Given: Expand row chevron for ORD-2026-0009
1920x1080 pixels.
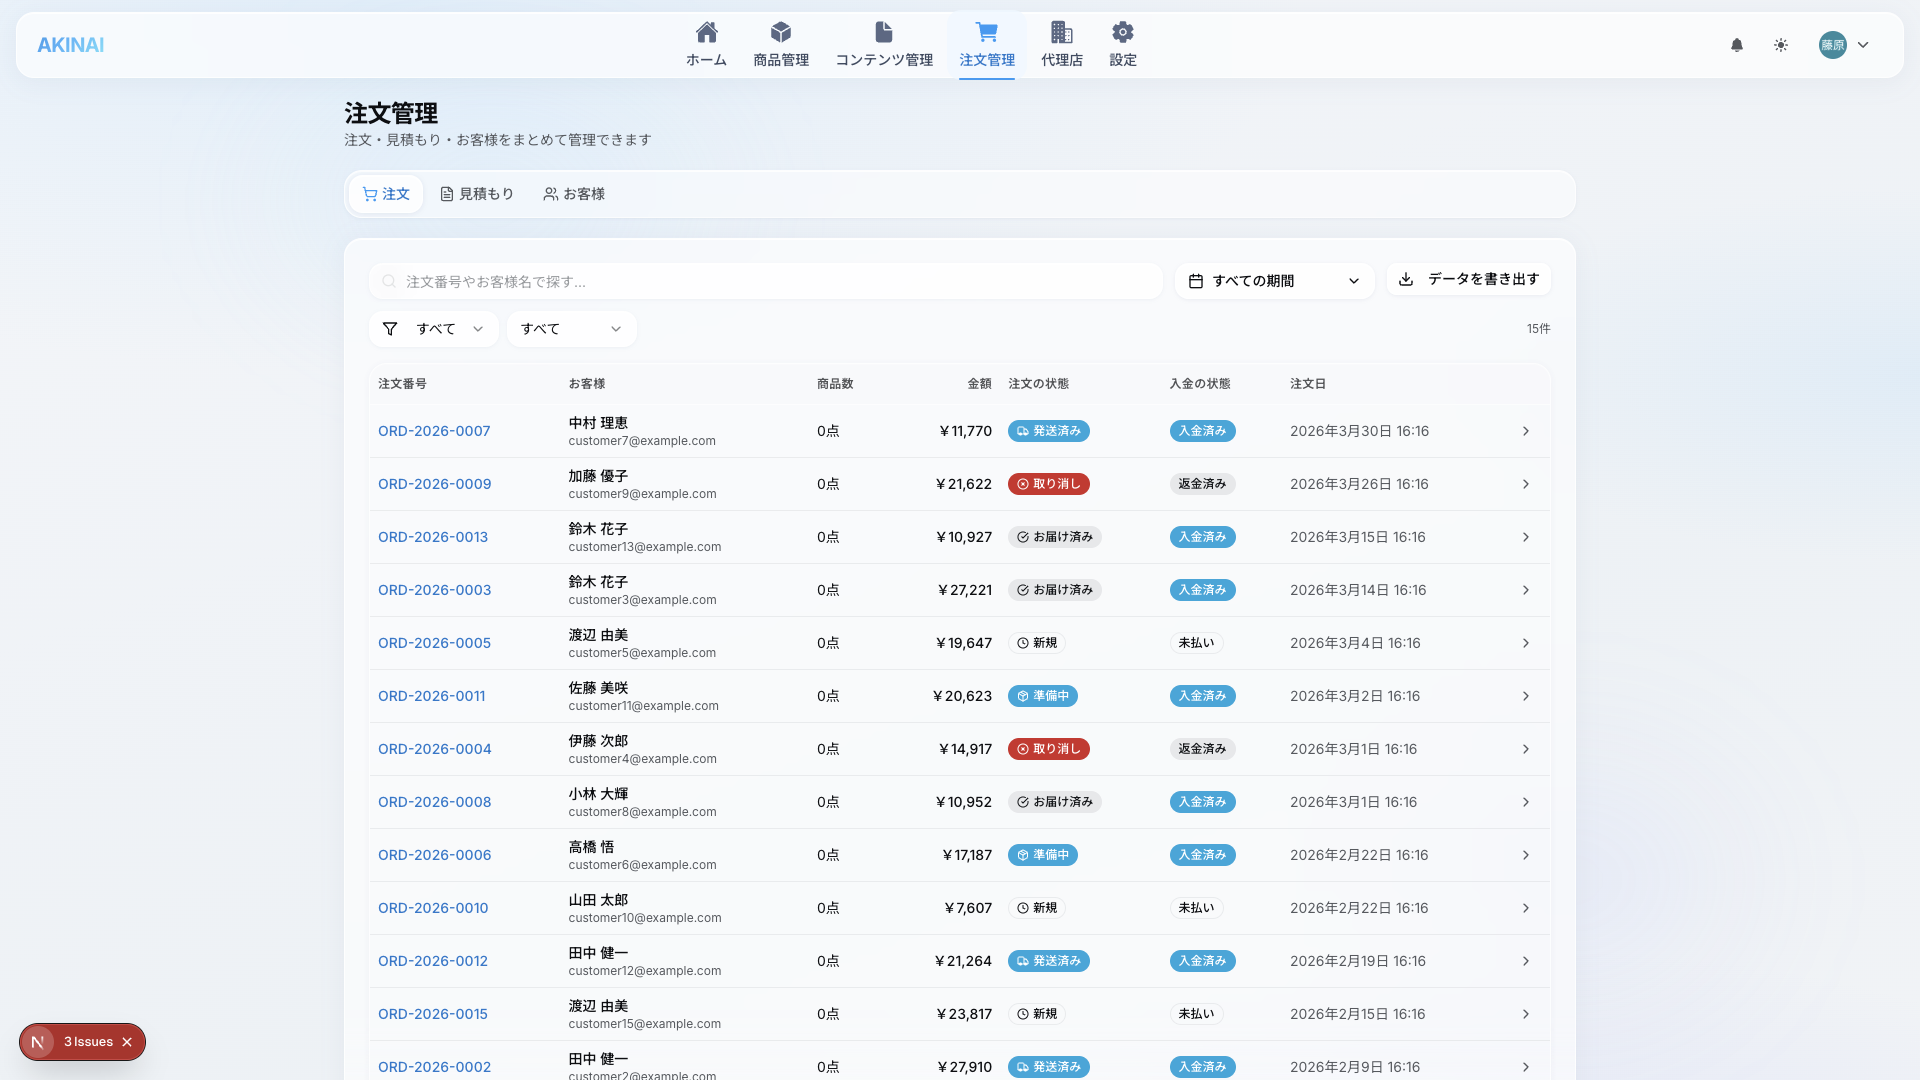Looking at the screenshot, I should [x=1526, y=484].
